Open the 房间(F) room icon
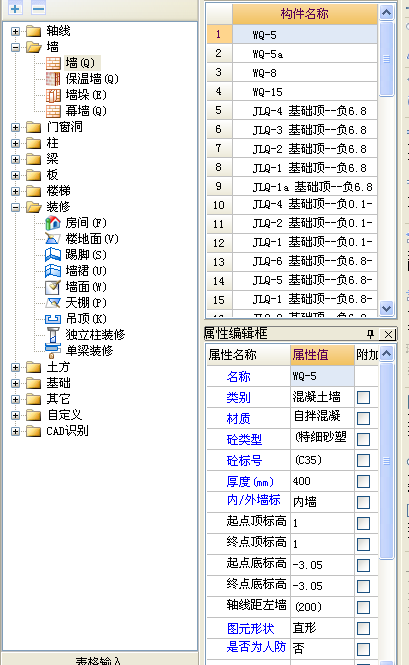 53,223
